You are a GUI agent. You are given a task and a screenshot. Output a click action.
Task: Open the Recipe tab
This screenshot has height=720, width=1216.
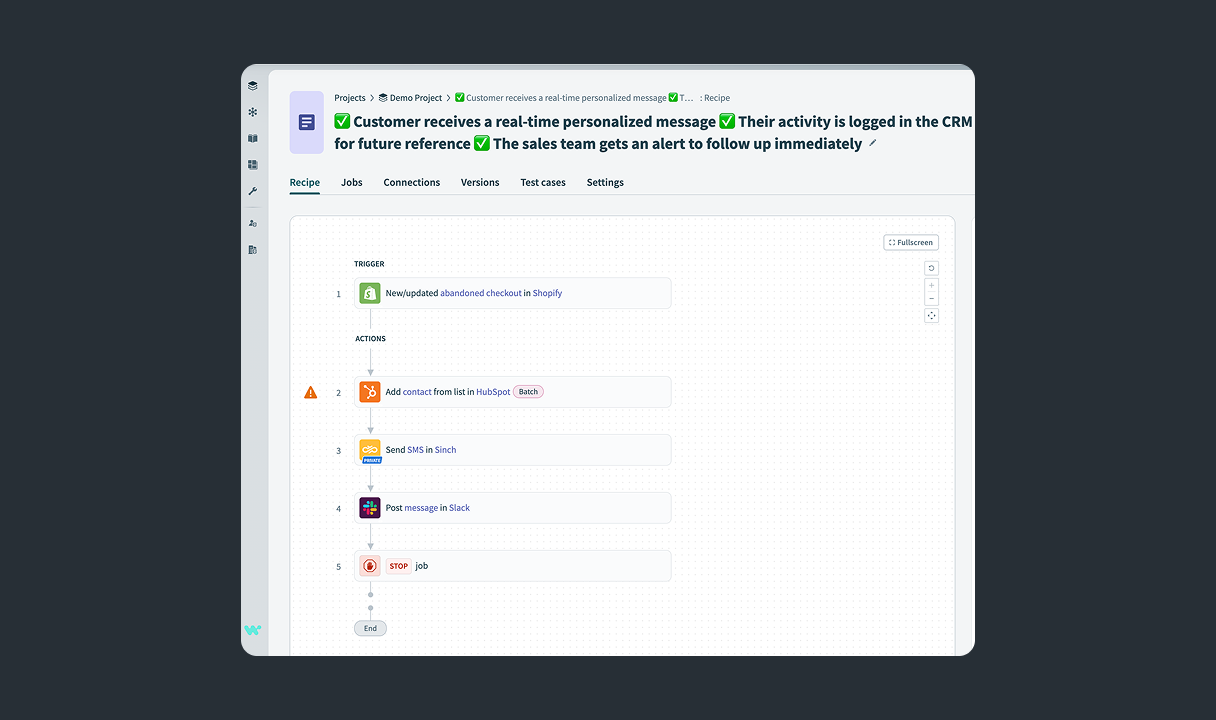305,183
